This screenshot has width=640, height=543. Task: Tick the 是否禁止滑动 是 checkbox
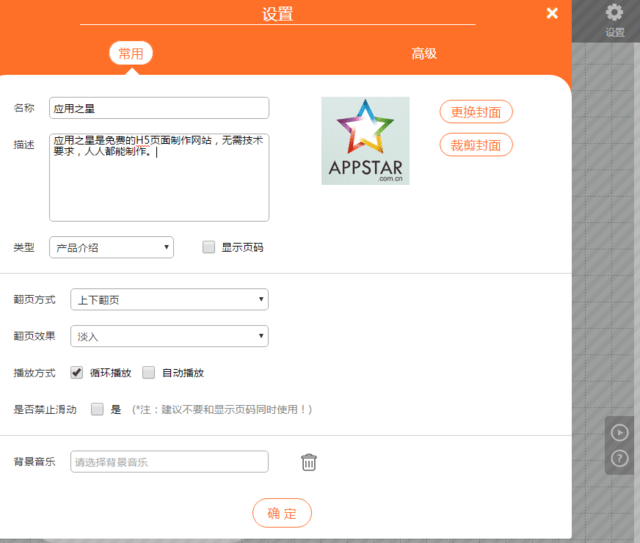[x=97, y=409]
